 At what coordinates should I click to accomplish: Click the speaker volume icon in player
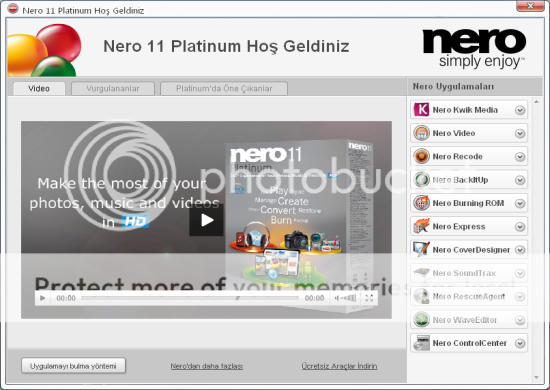[x=337, y=298]
